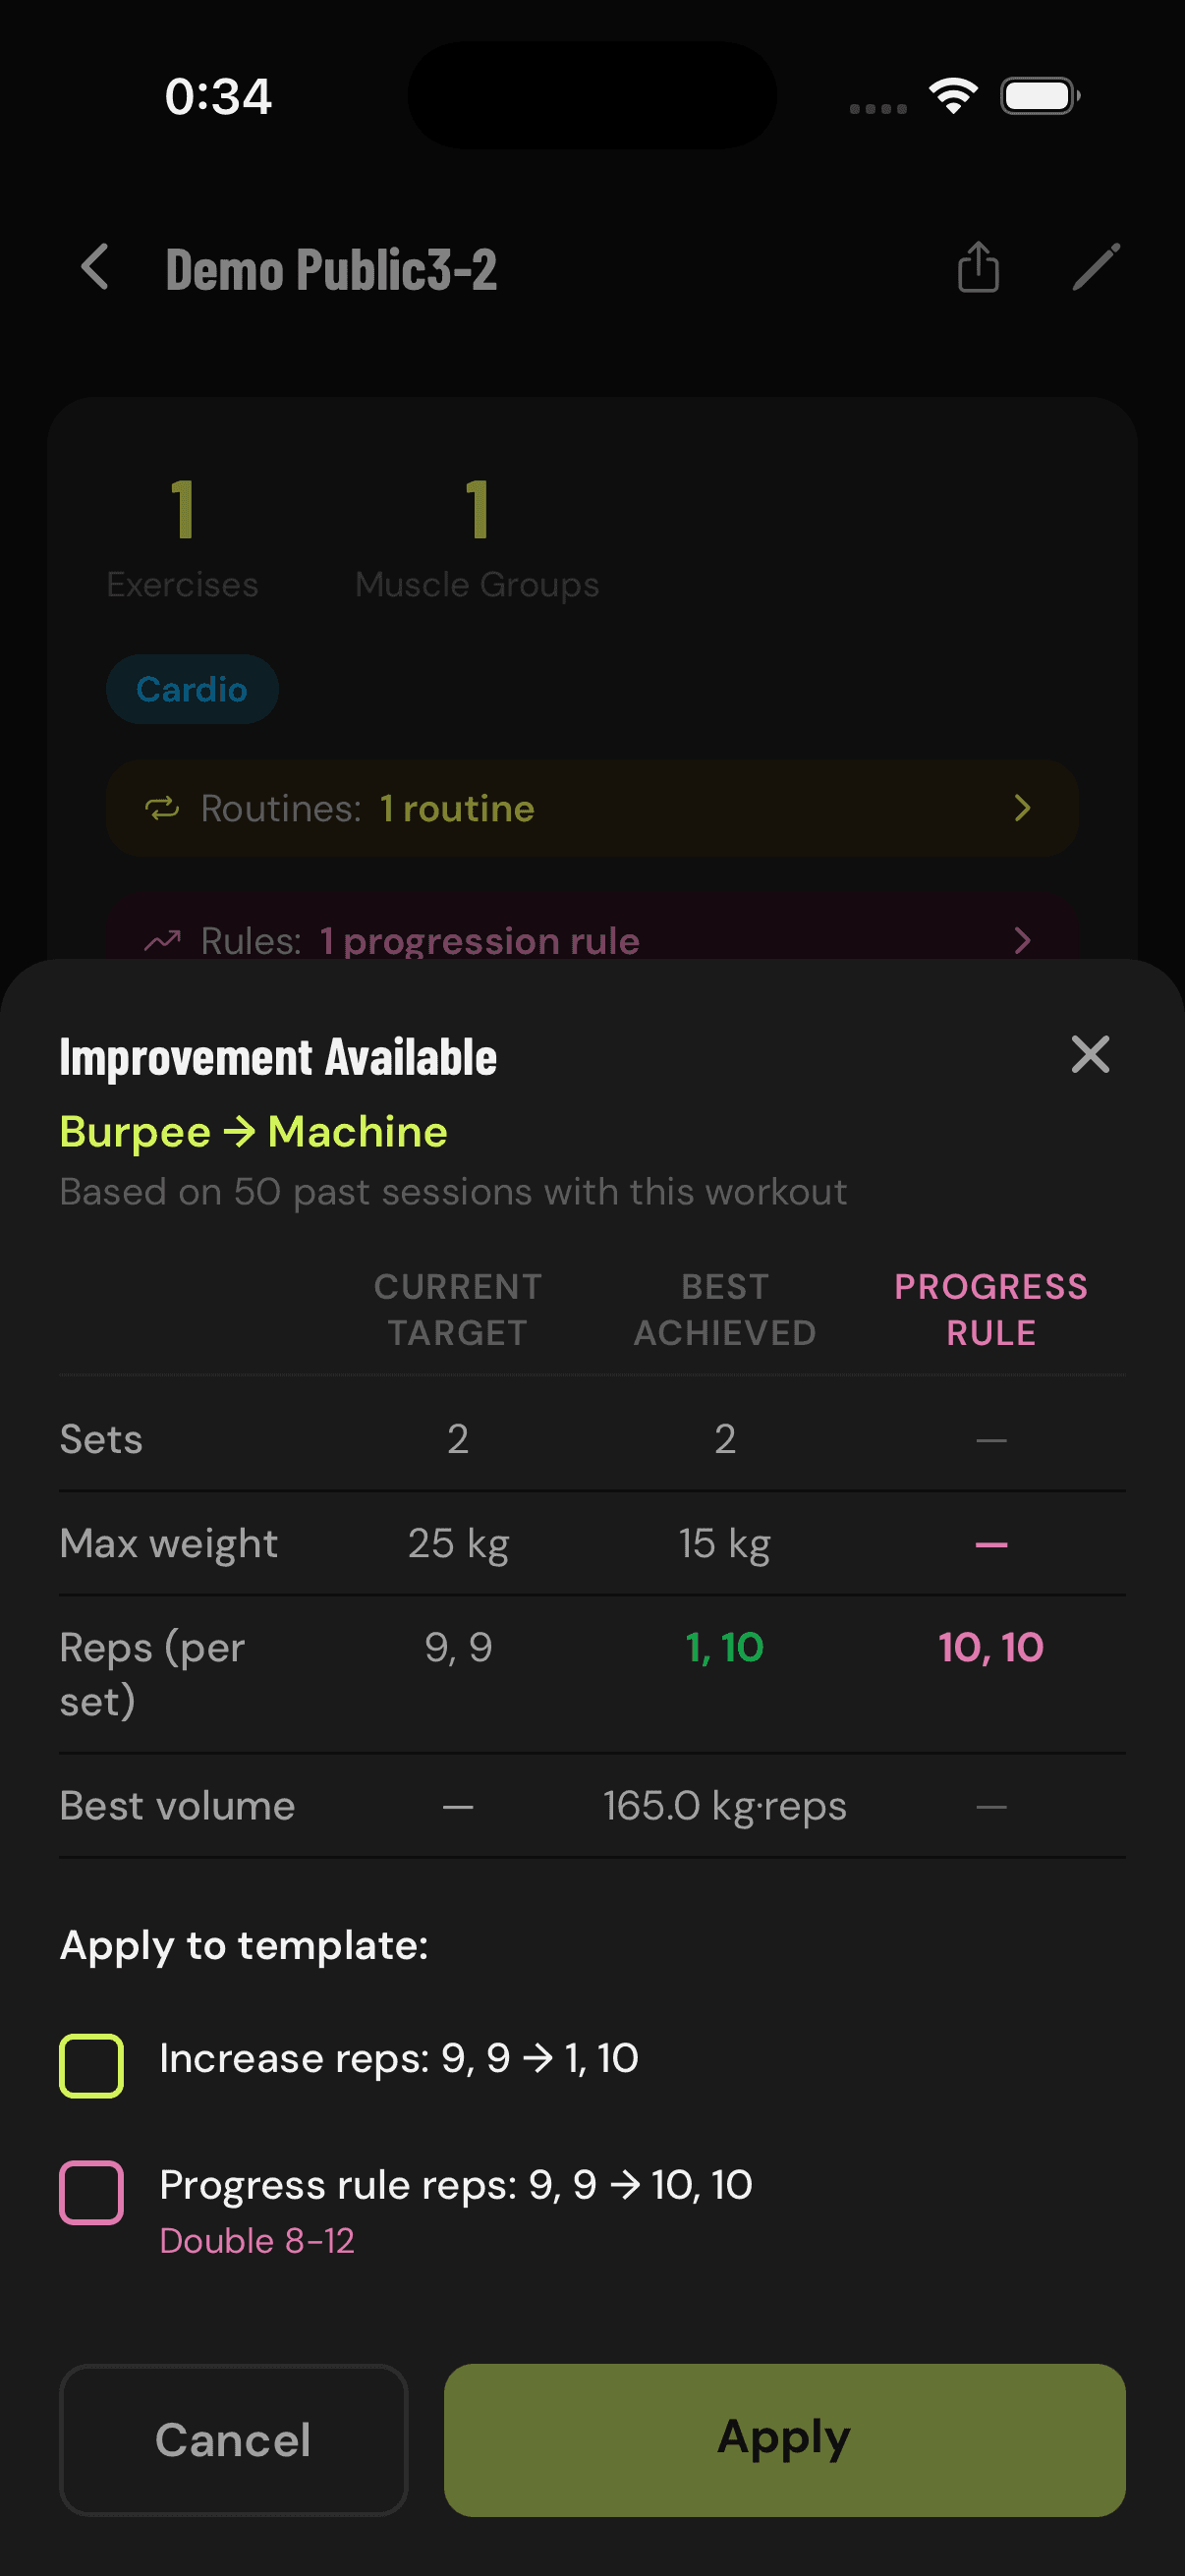Tap the progression rule trend-line icon
Viewport: 1185px width, 2576px height.
(x=161, y=940)
